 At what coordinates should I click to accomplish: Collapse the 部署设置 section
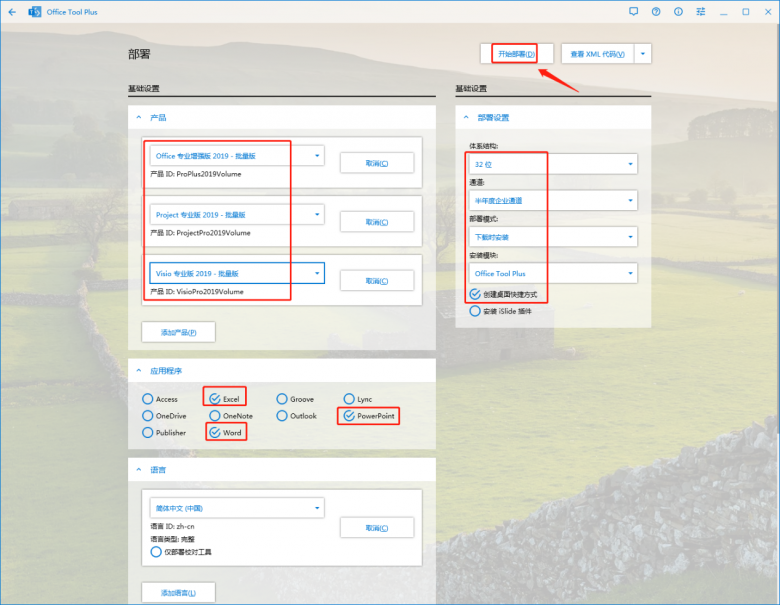(466, 117)
